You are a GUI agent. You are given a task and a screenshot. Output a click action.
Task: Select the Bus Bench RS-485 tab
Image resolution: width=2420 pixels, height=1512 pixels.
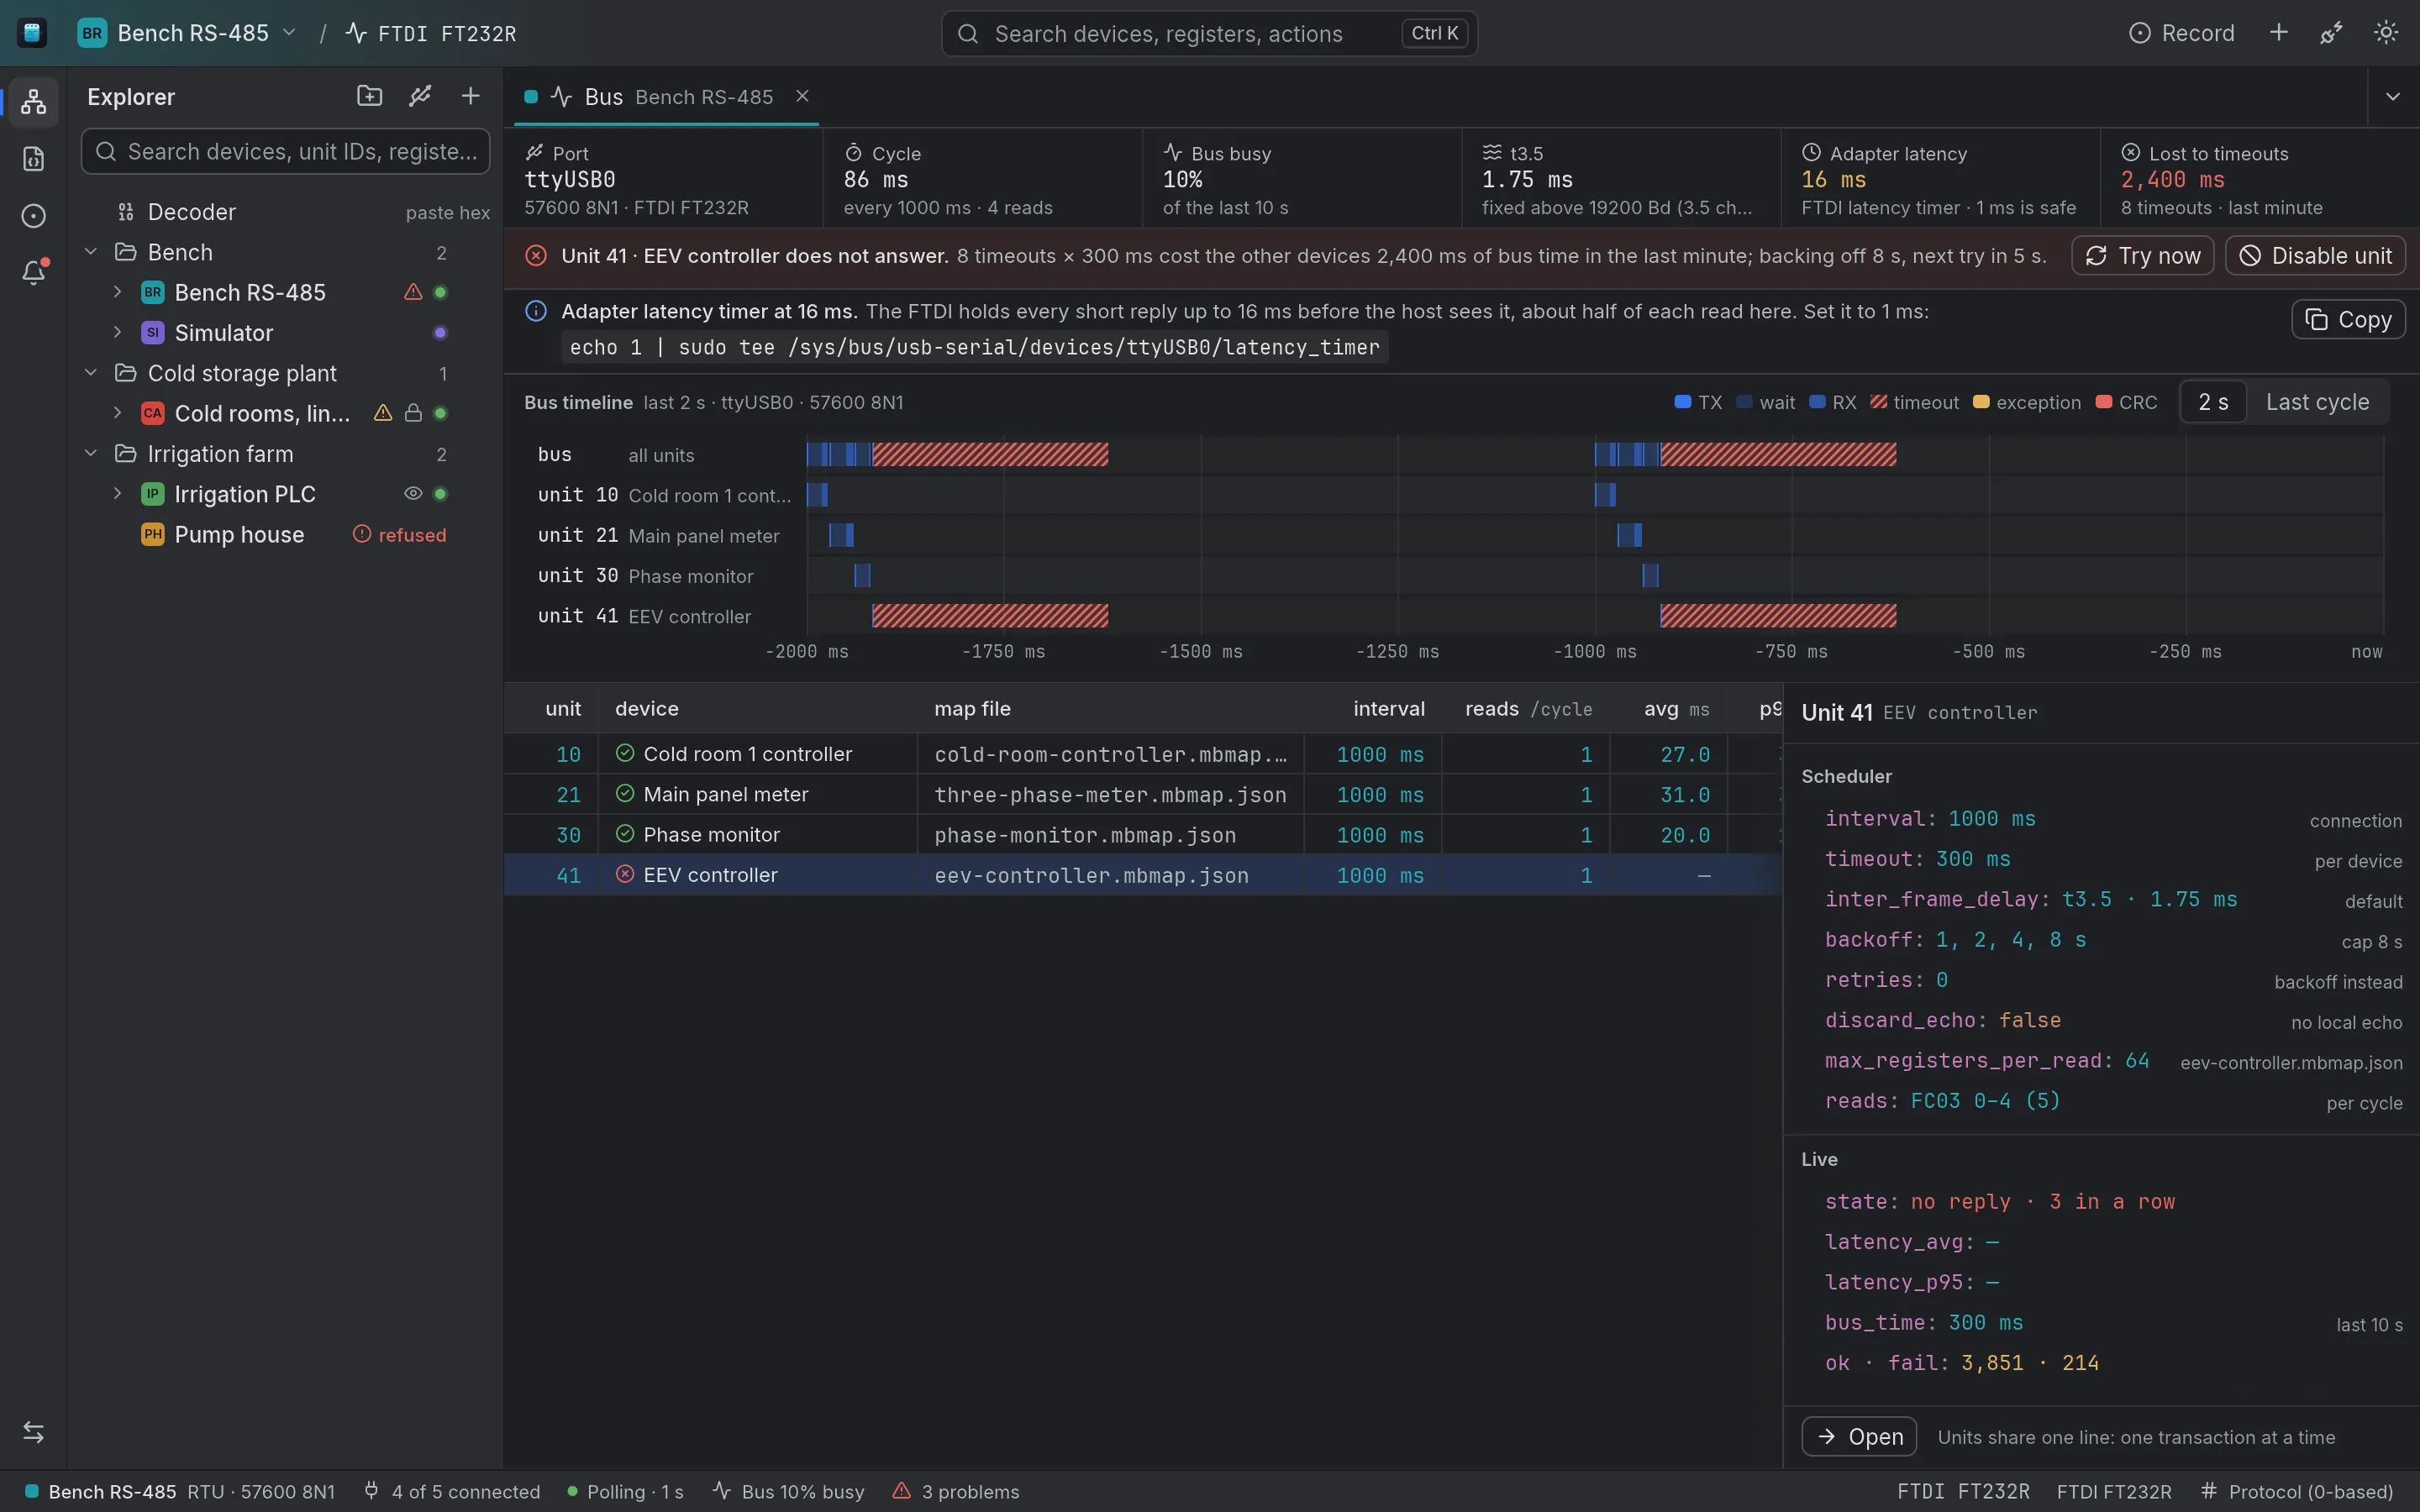tap(666, 97)
